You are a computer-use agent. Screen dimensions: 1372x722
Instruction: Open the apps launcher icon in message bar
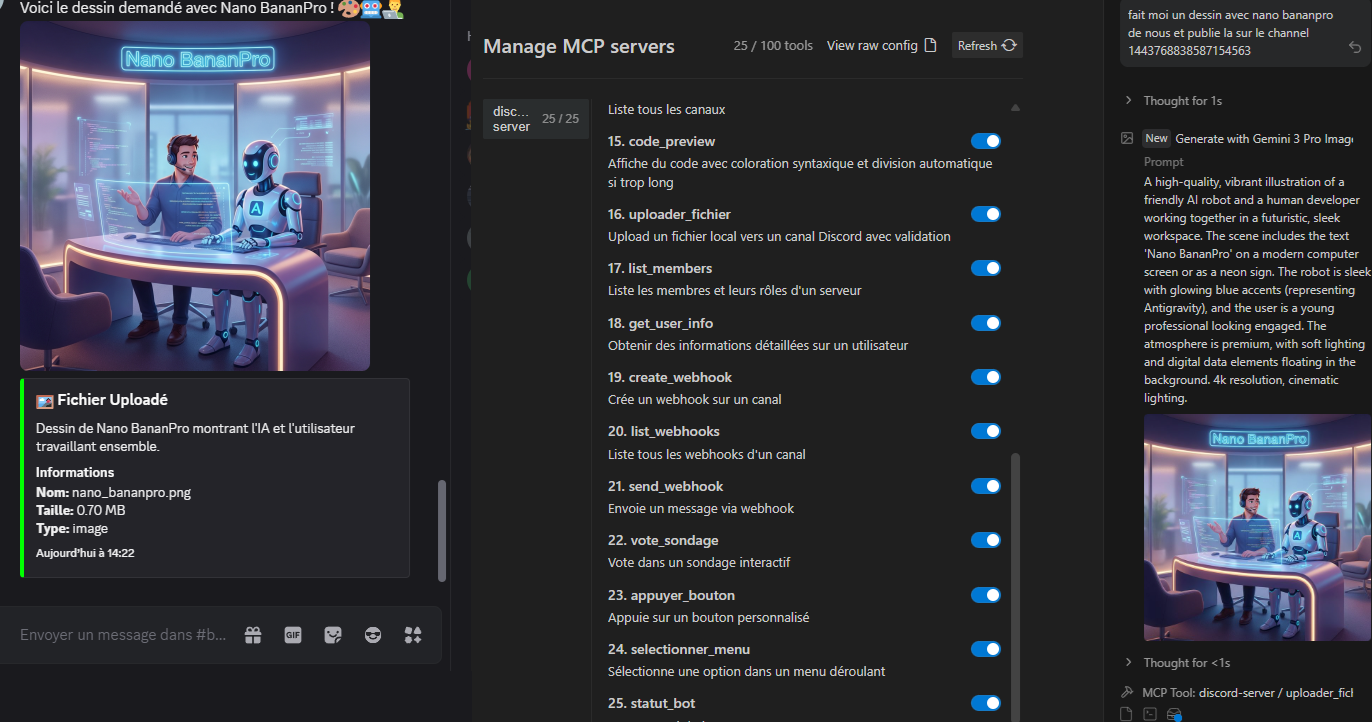pos(413,635)
